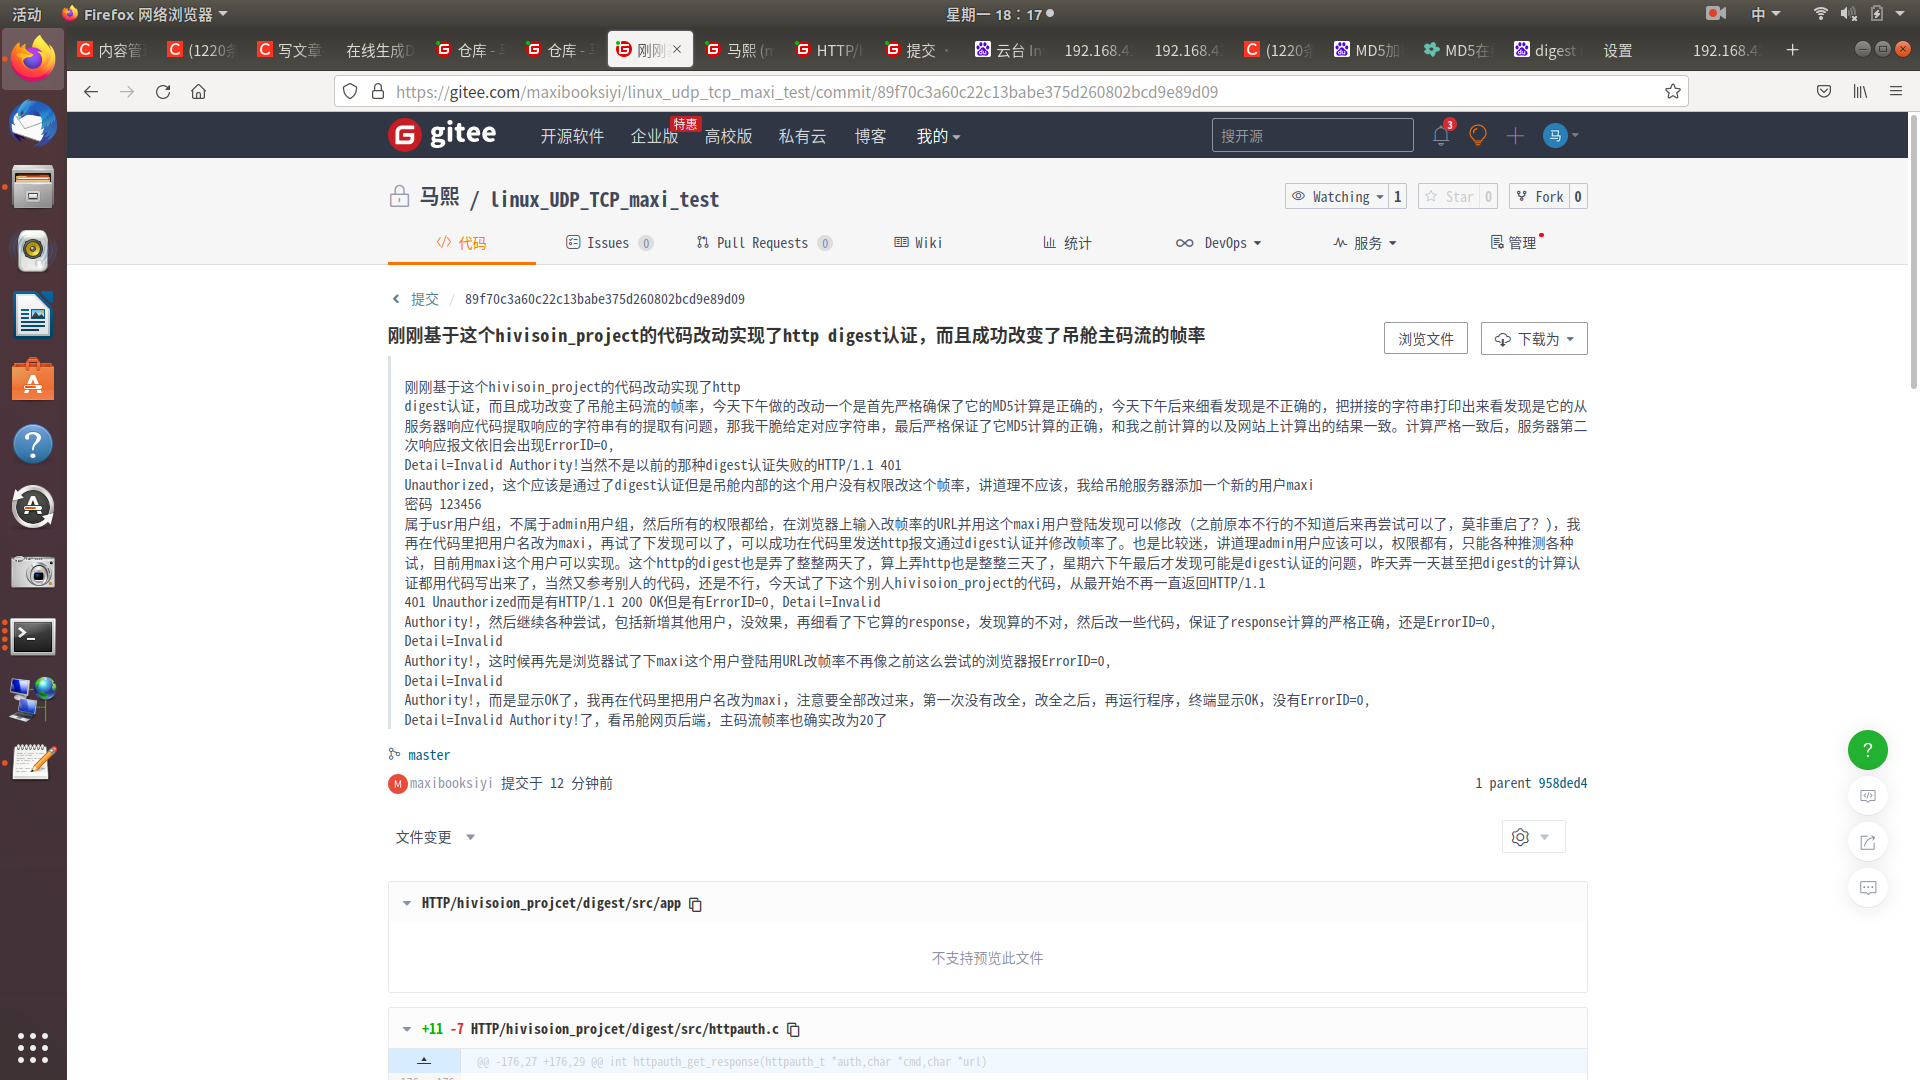
Task: Click the green help question mark button
Action: pyautogui.click(x=1867, y=750)
